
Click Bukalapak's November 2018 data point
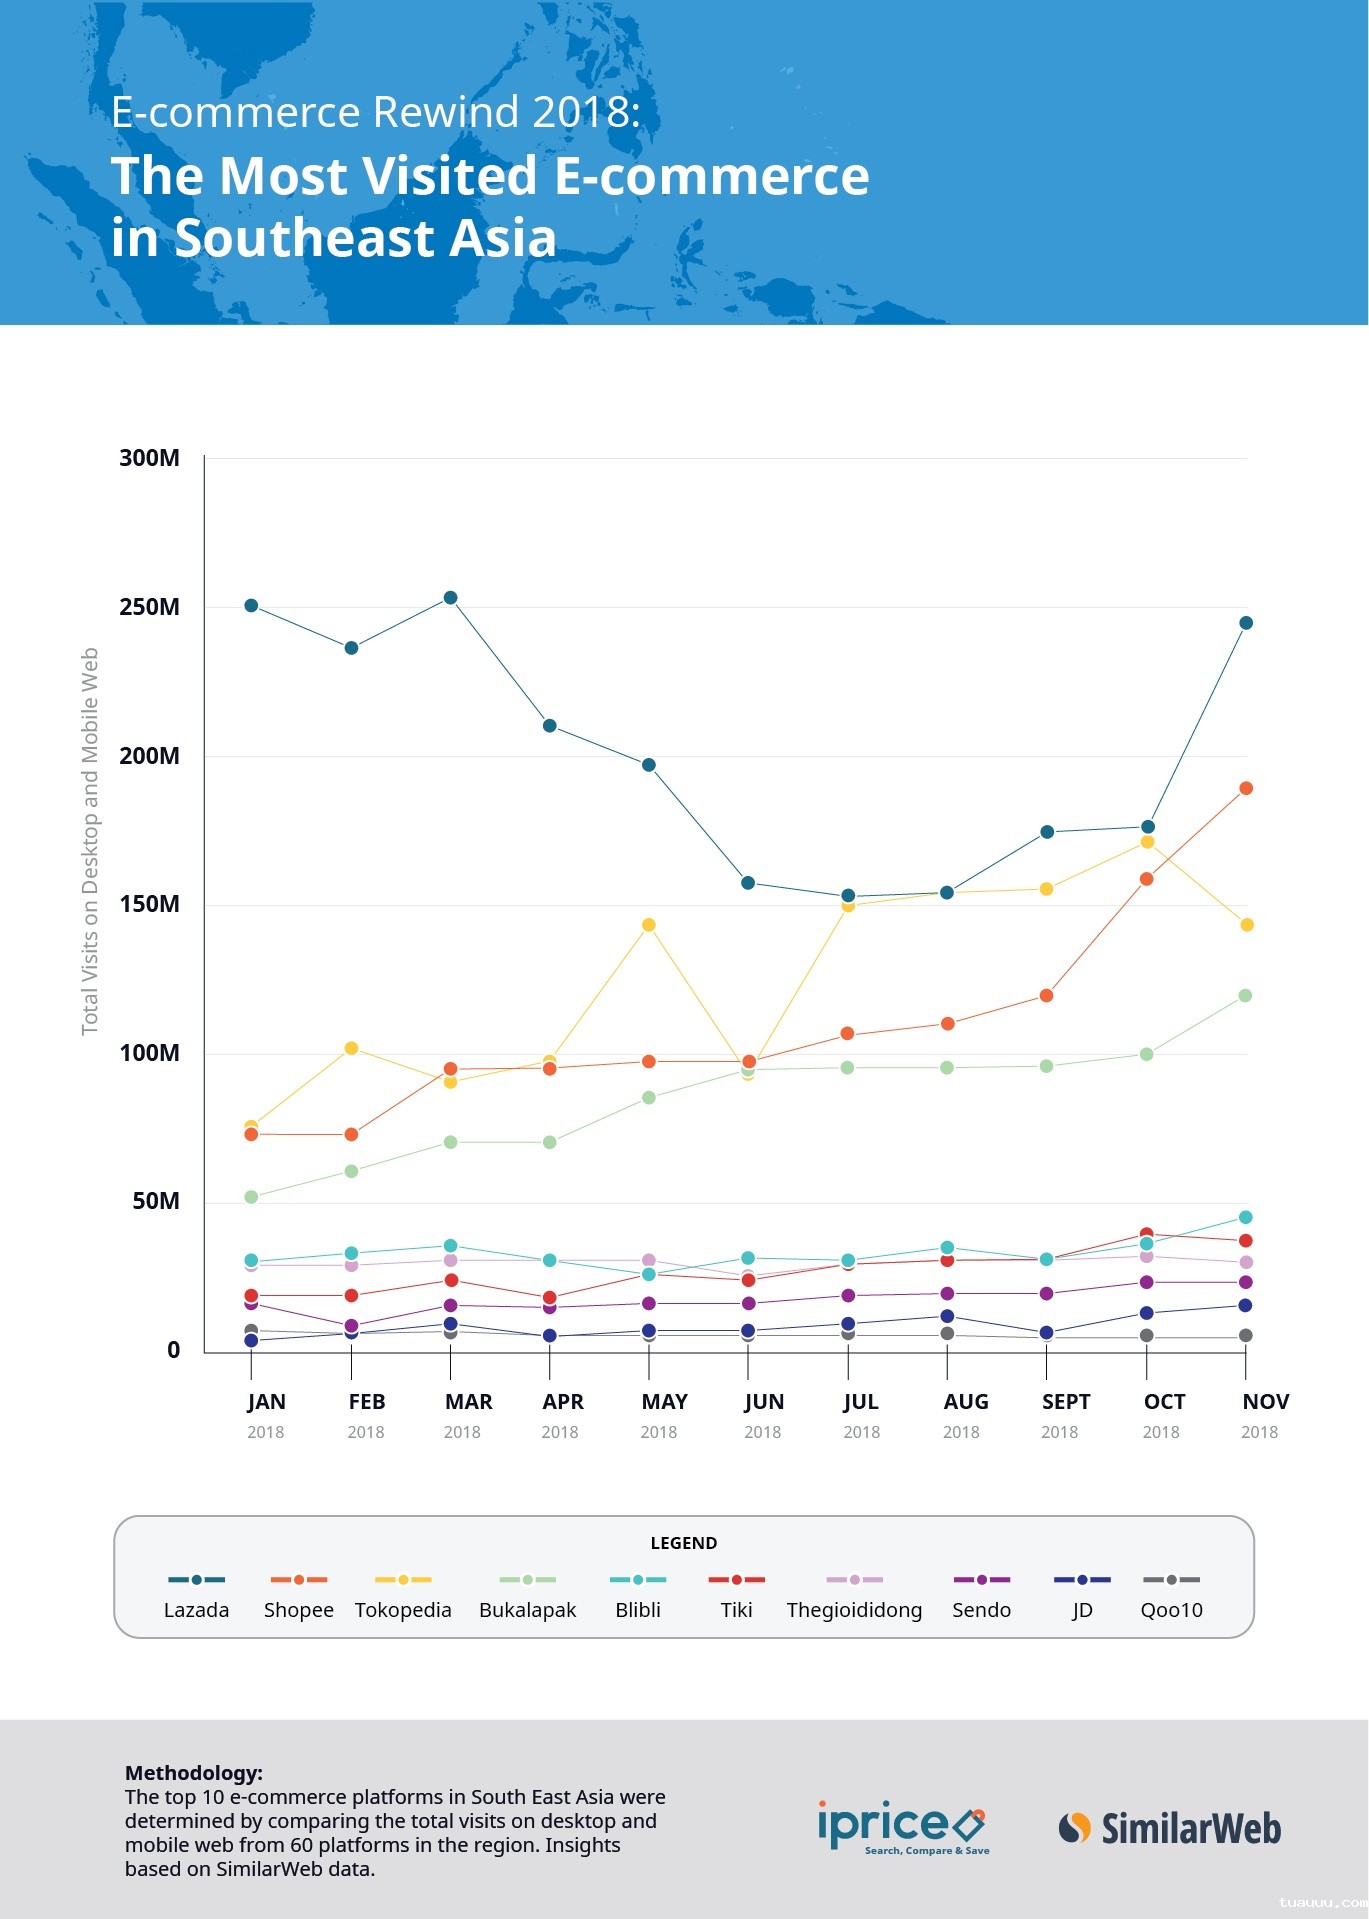[x=1246, y=995]
